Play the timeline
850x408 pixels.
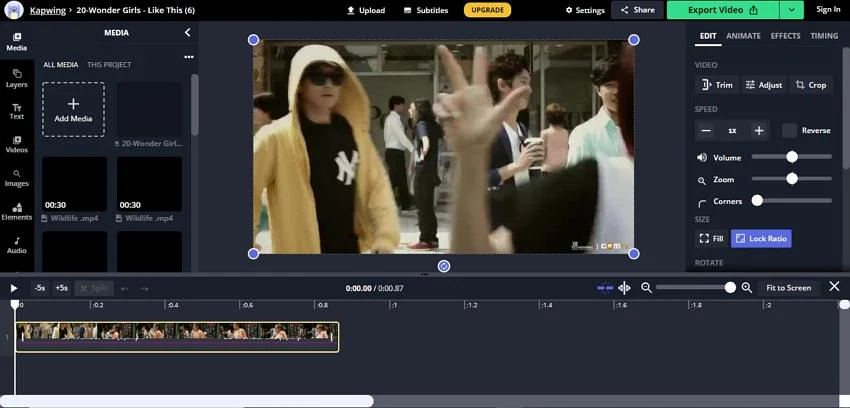tap(14, 288)
